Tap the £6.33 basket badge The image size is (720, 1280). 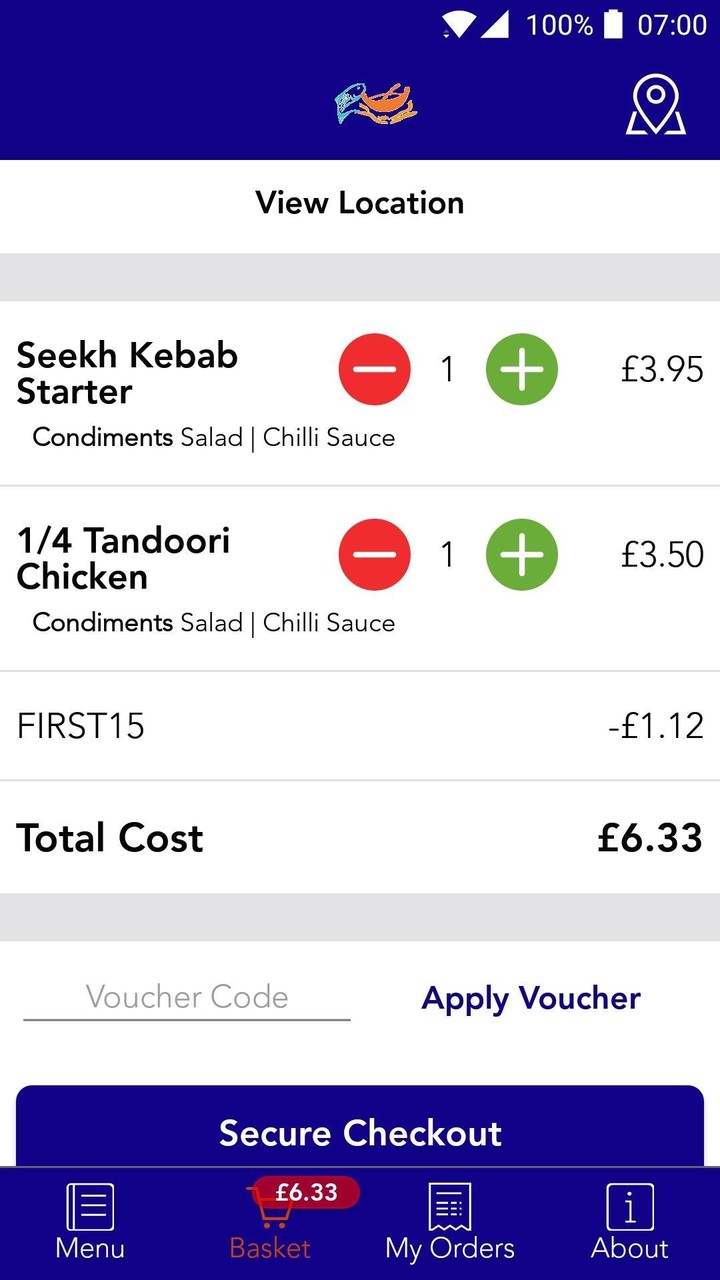tap(307, 1192)
